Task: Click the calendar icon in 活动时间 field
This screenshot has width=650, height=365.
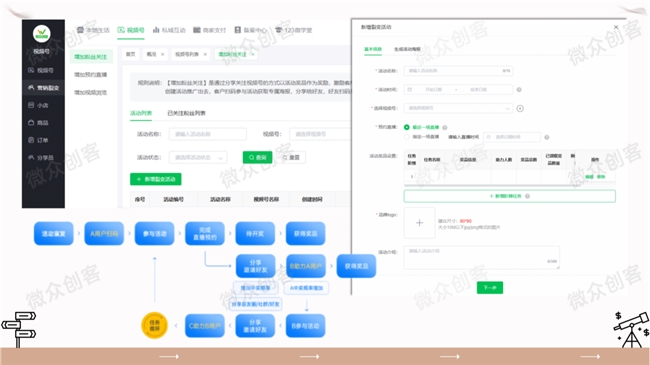Action: (410, 90)
